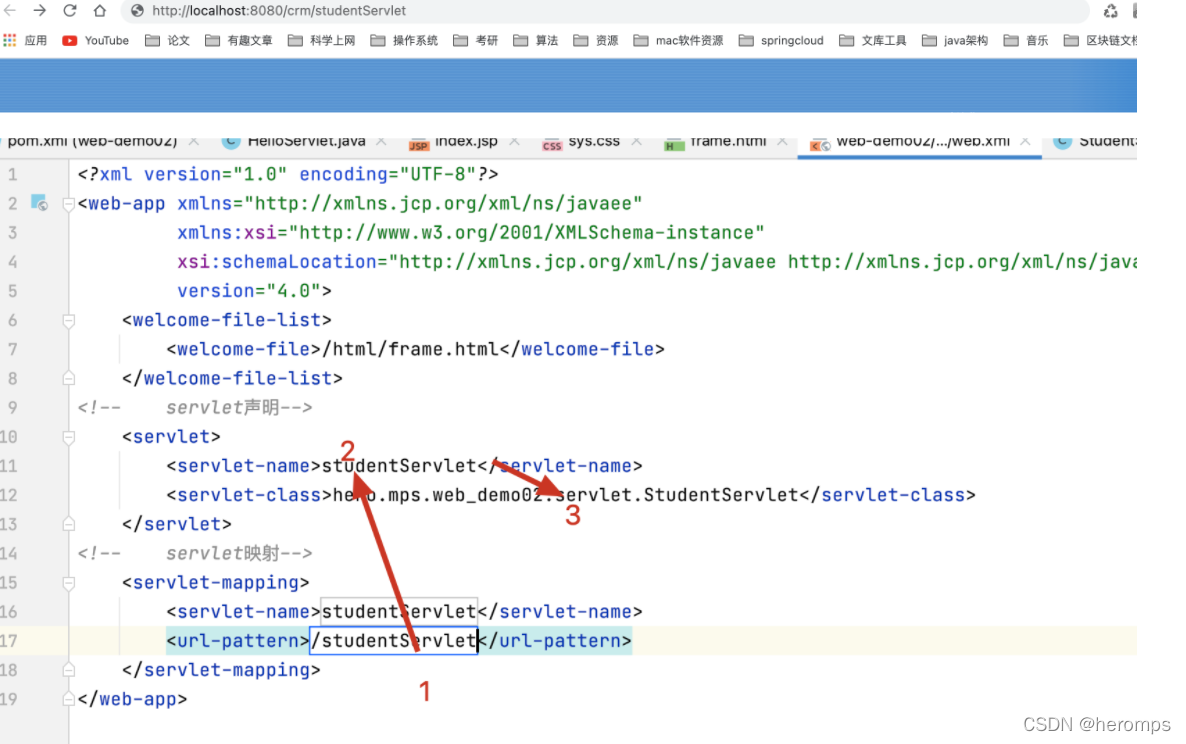Open the YouTube bookmark

95,40
